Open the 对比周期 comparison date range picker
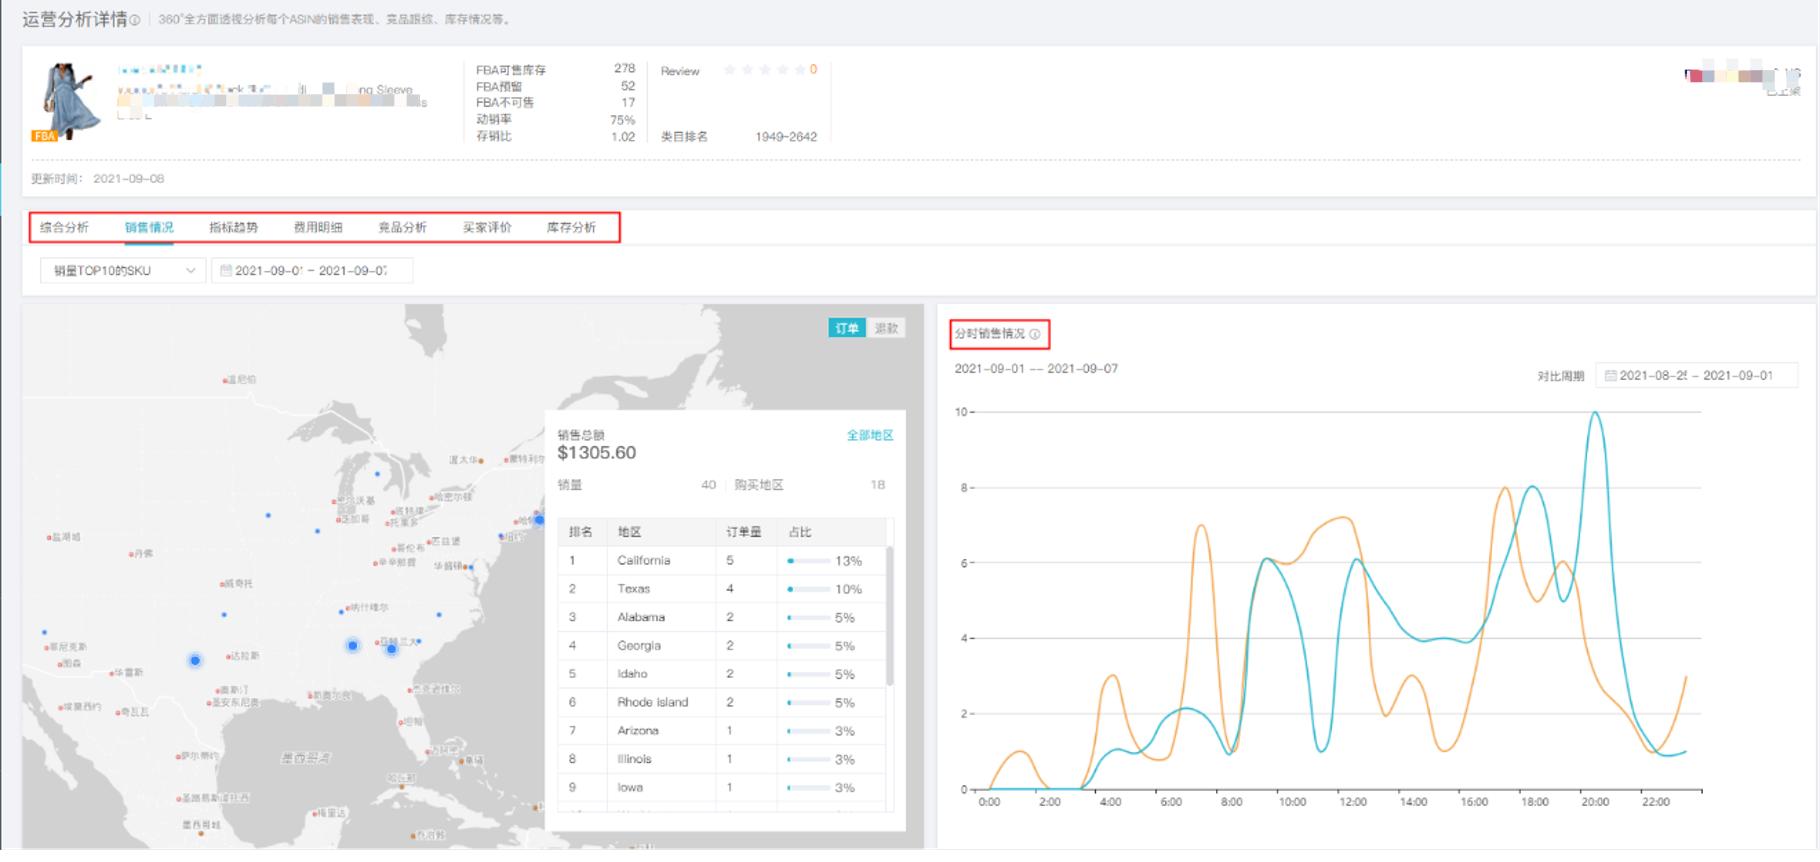 1696,376
